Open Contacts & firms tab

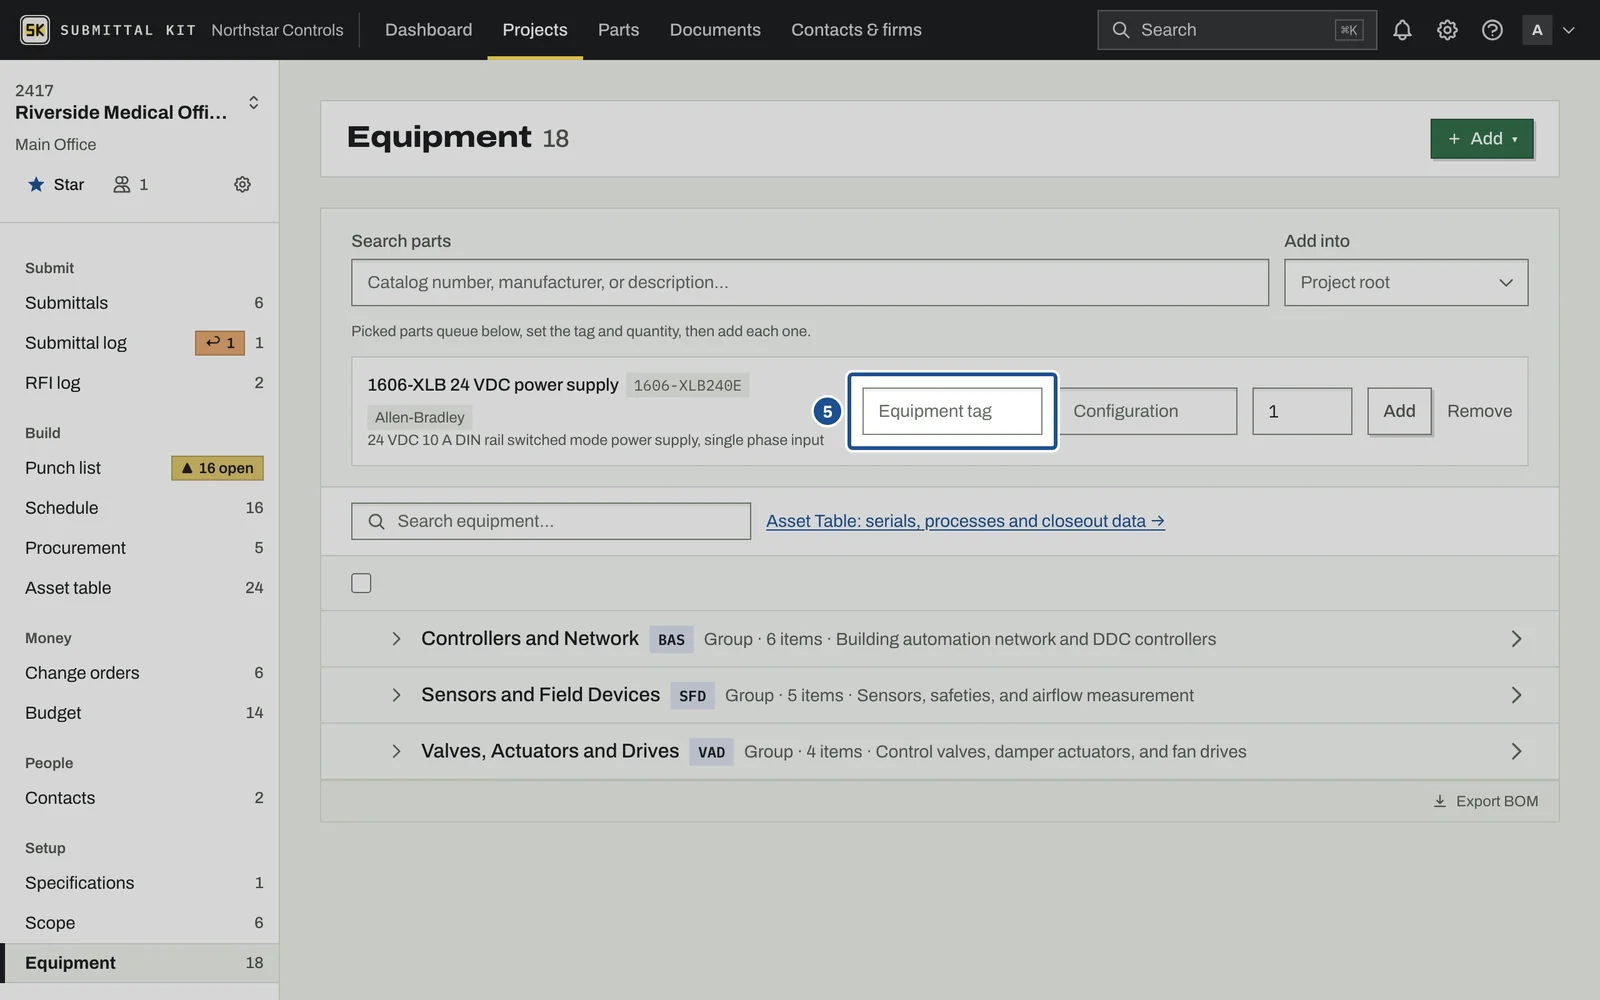pyautogui.click(x=856, y=30)
